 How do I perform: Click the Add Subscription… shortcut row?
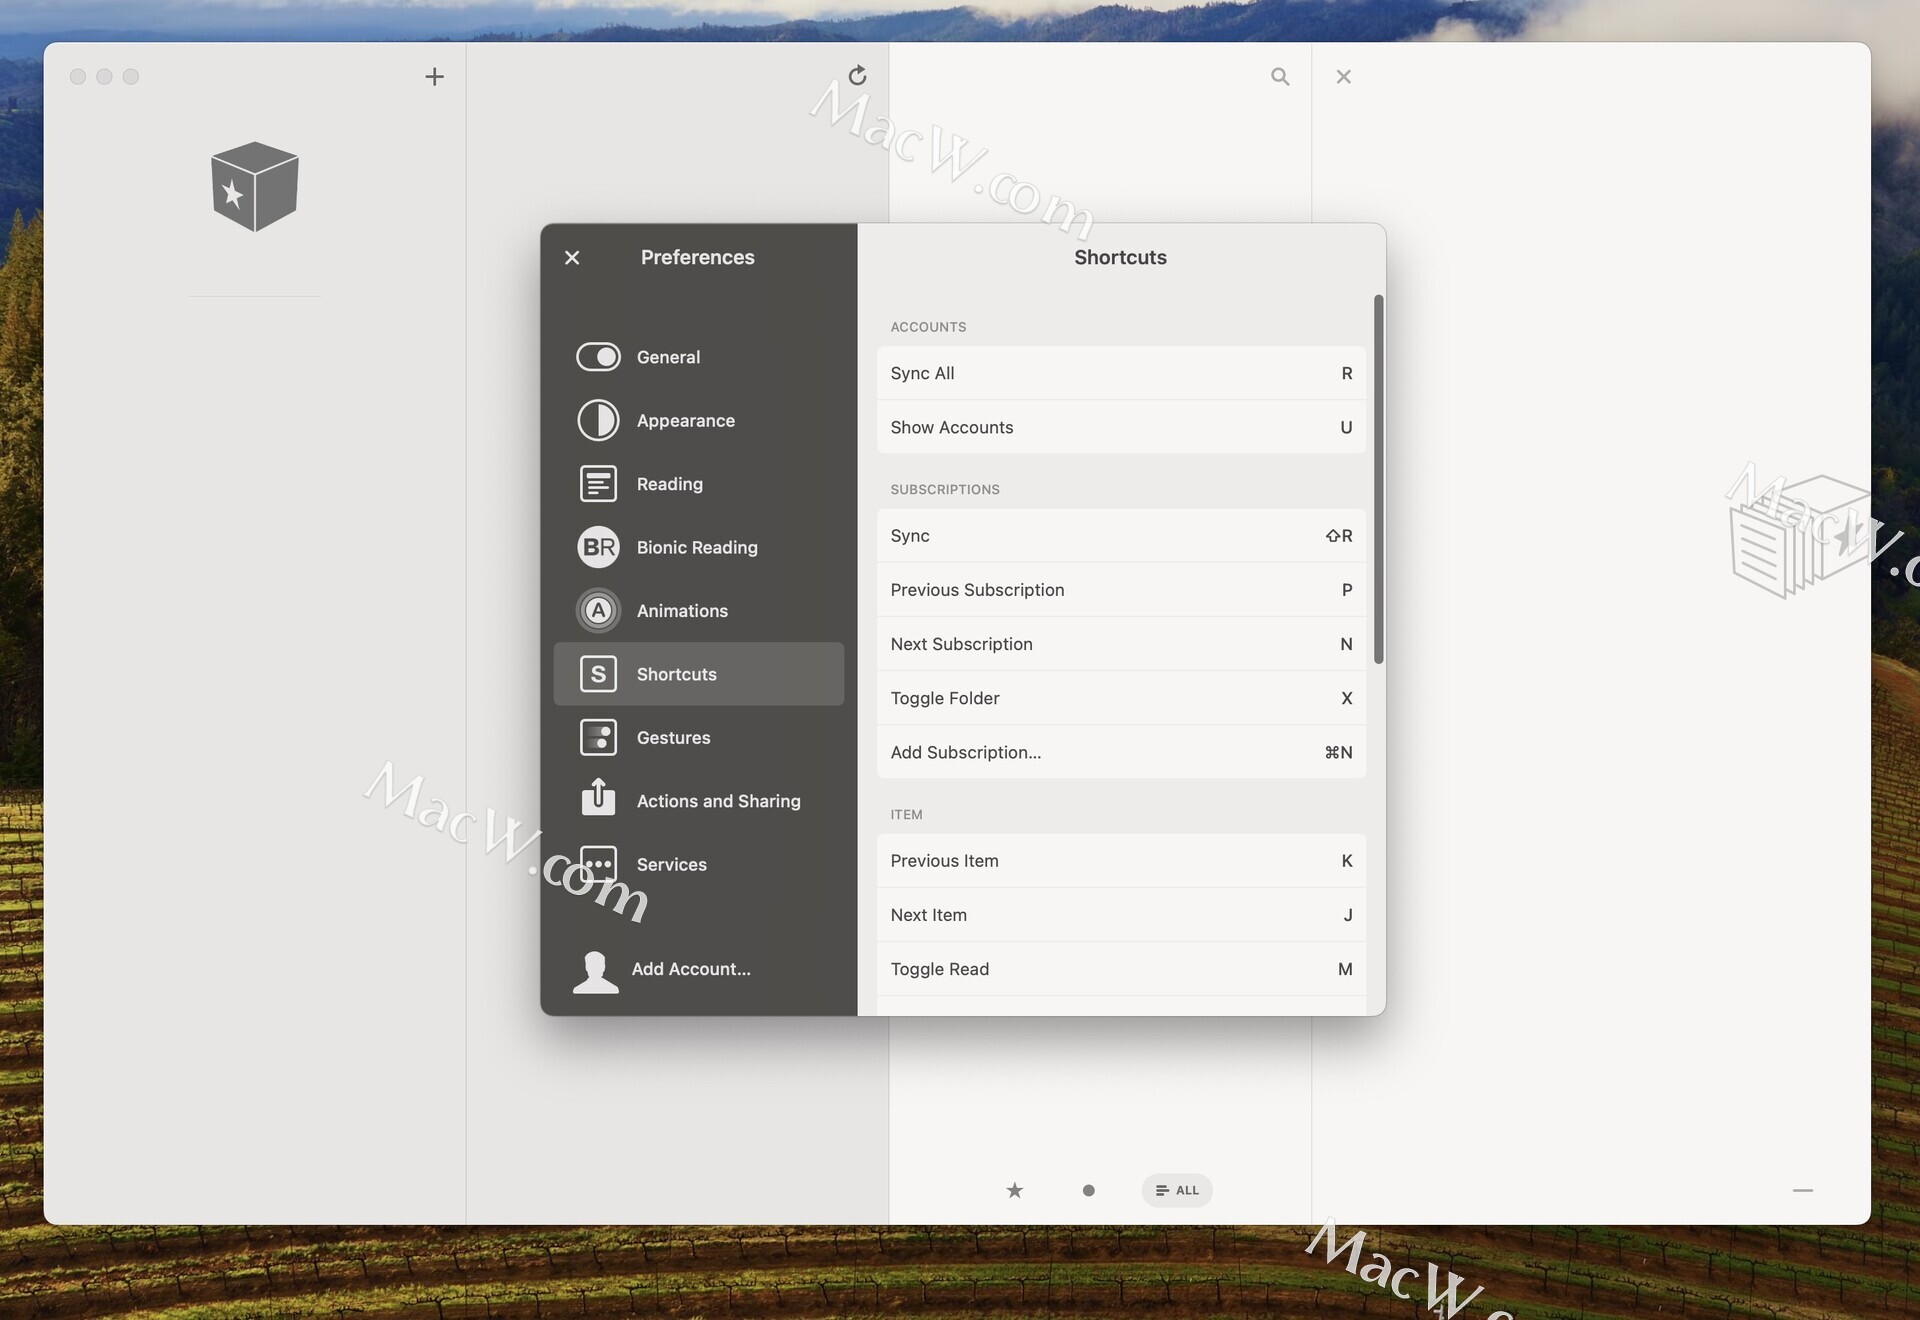point(1120,752)
